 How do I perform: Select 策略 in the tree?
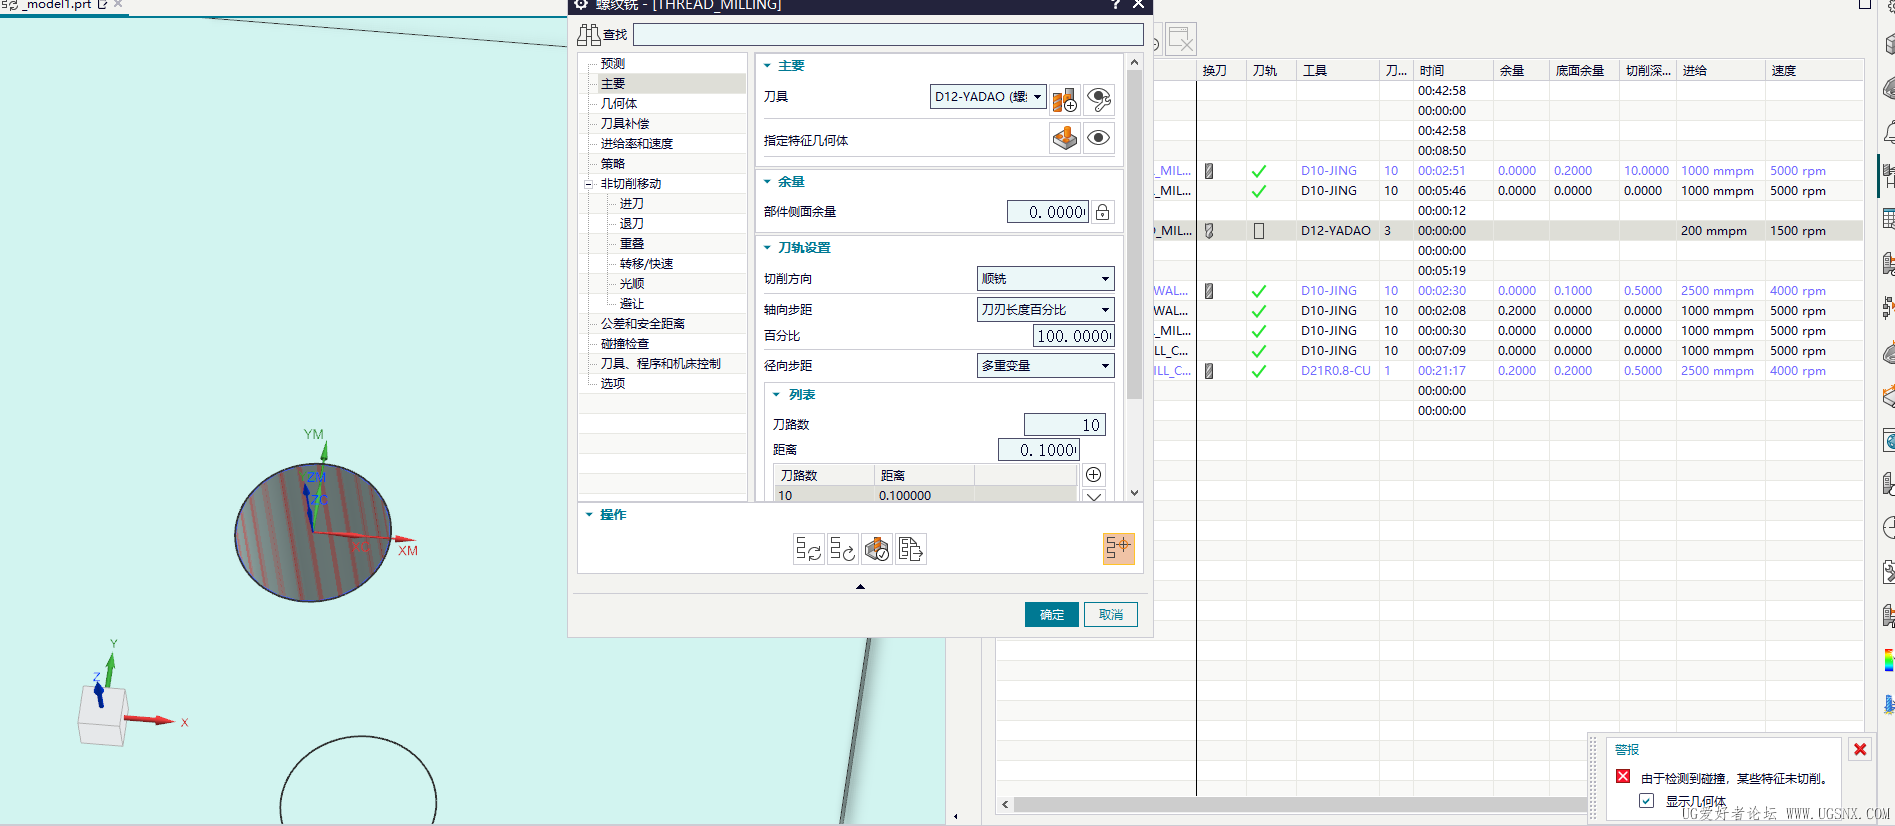613,164
